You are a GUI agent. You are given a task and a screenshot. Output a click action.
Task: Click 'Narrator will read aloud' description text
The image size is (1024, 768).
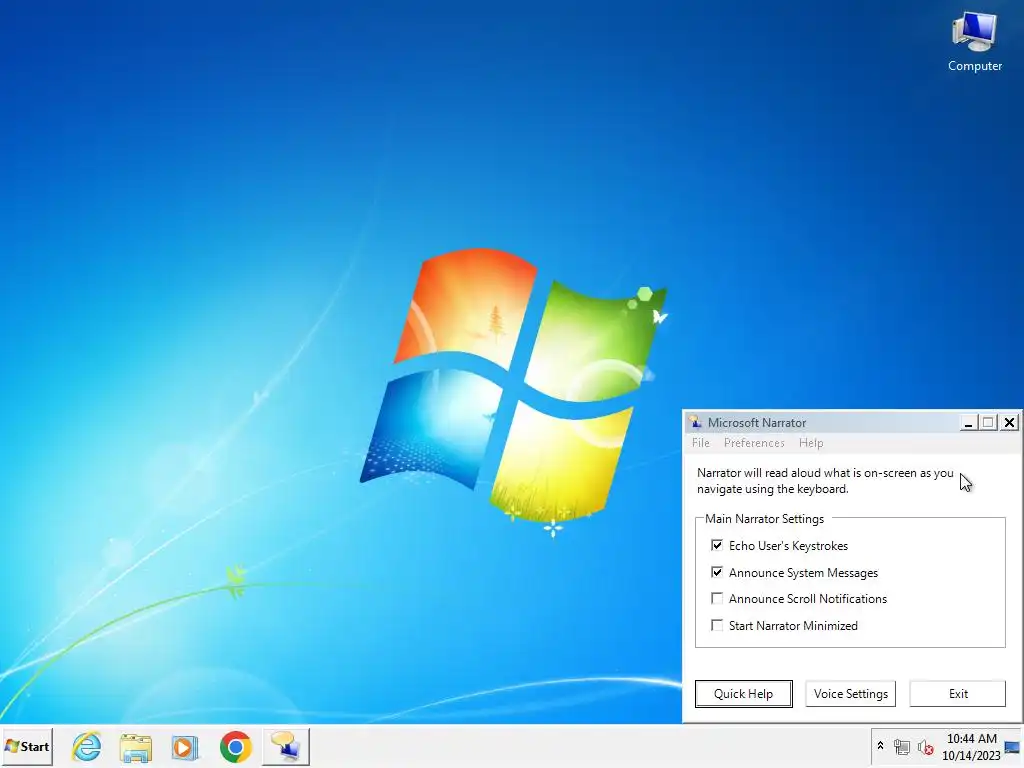825,481
